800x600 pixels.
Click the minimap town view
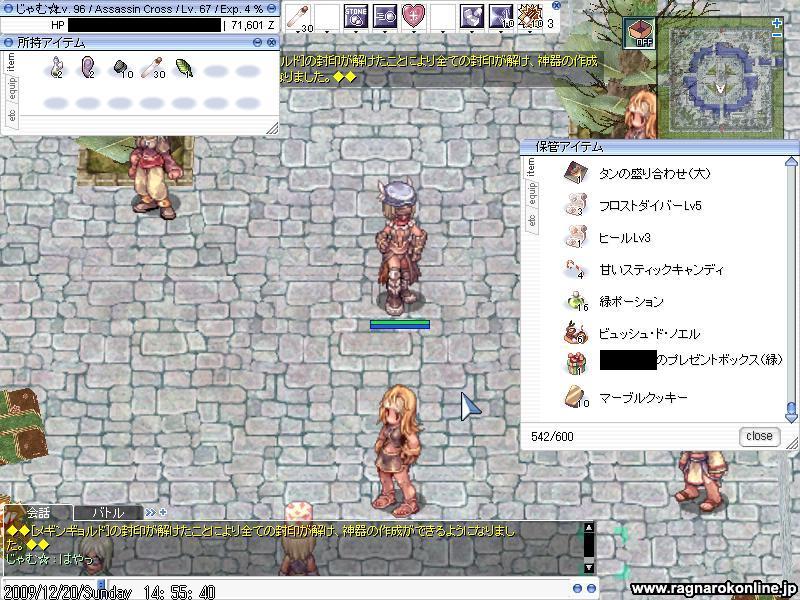(719, 80)
